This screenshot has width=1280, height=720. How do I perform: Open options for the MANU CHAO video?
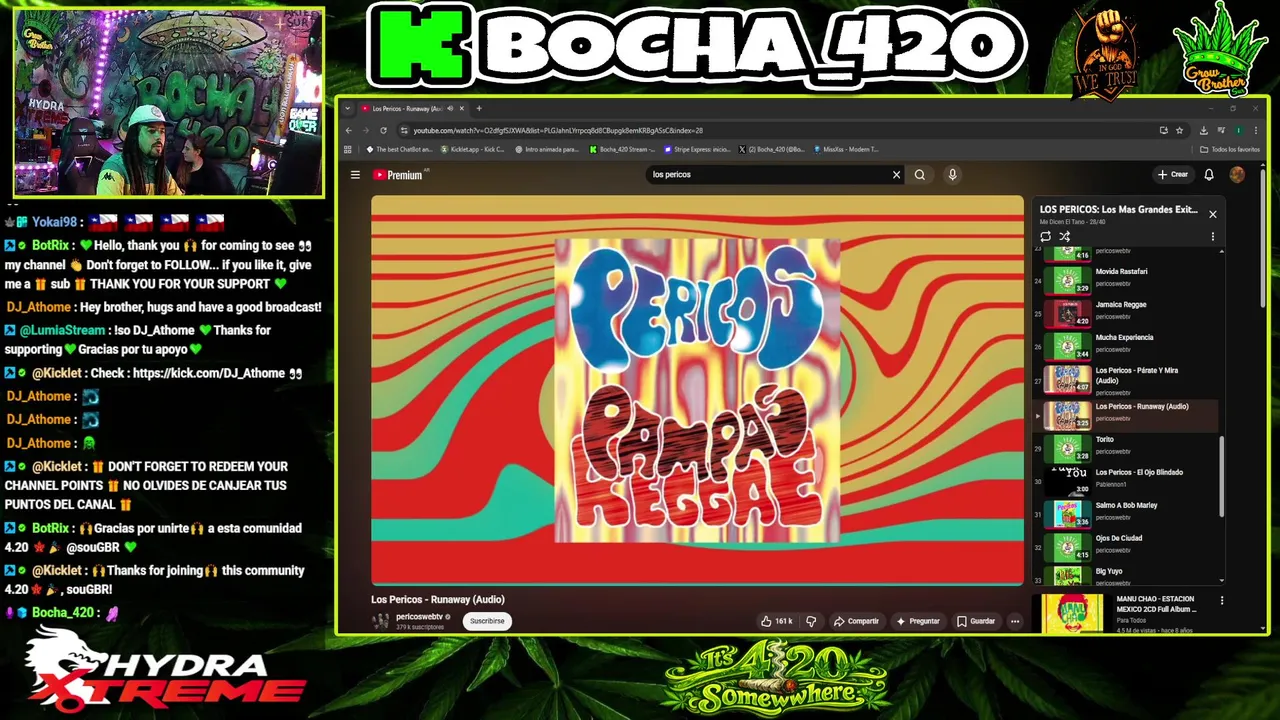point(1221,601)
